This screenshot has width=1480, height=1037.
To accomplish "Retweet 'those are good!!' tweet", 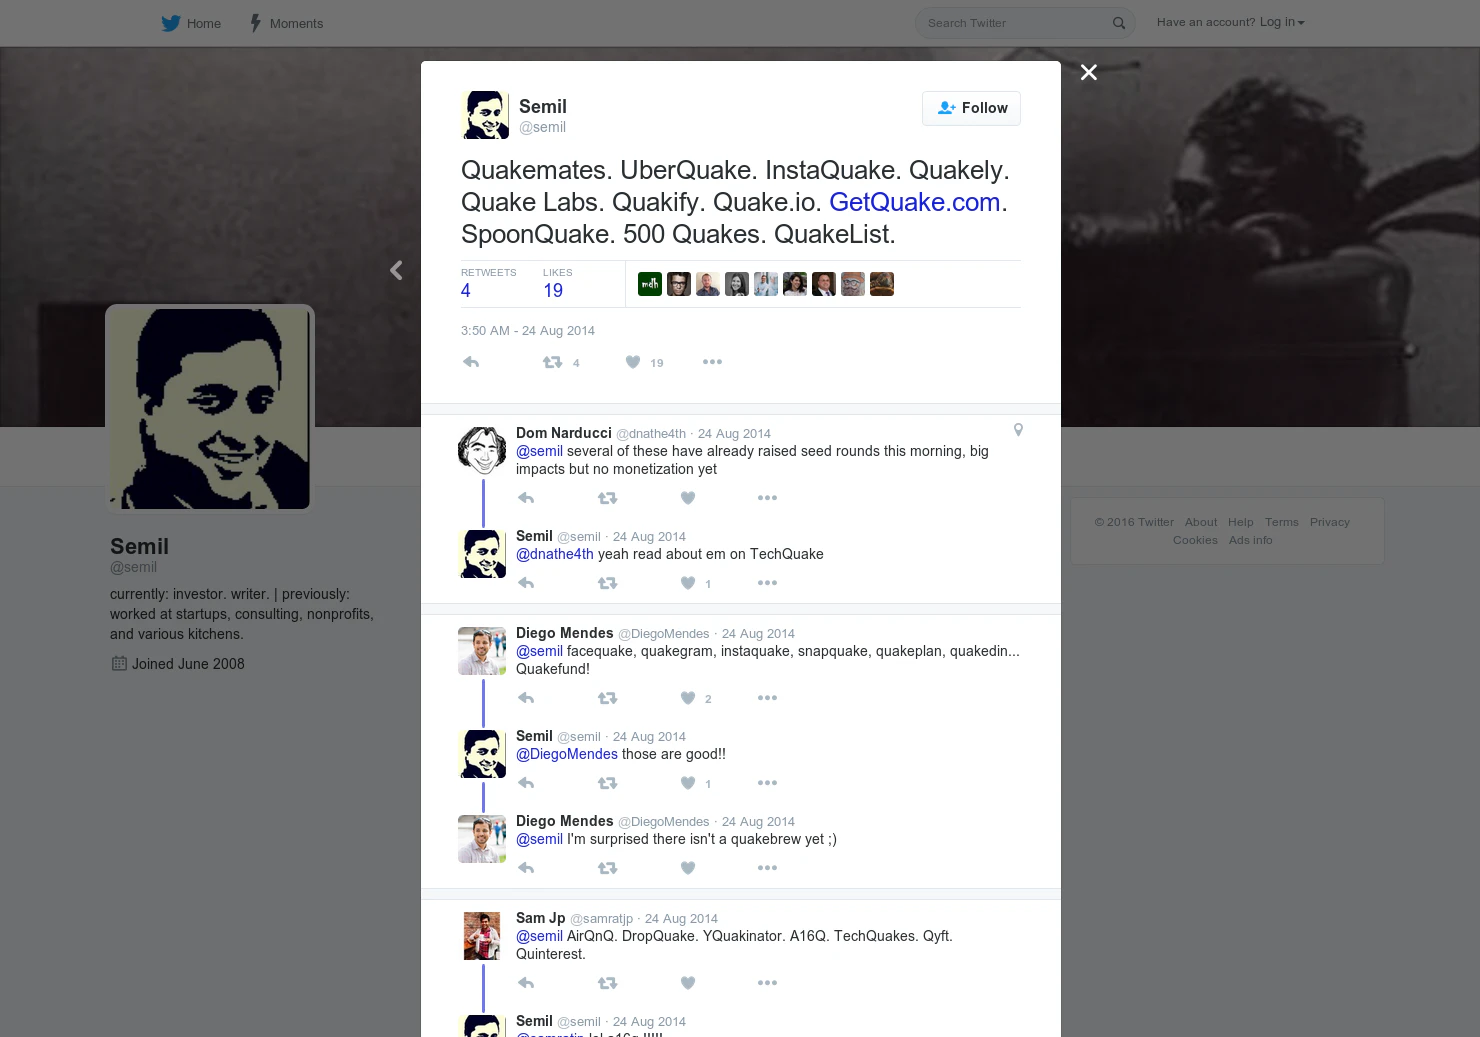I will click(607, 783).
